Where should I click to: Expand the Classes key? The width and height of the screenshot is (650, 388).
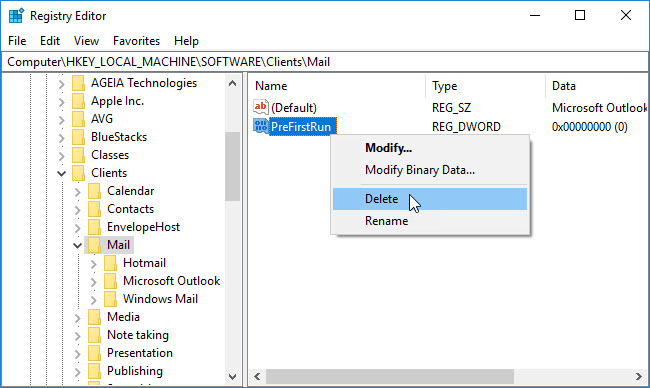61,156
